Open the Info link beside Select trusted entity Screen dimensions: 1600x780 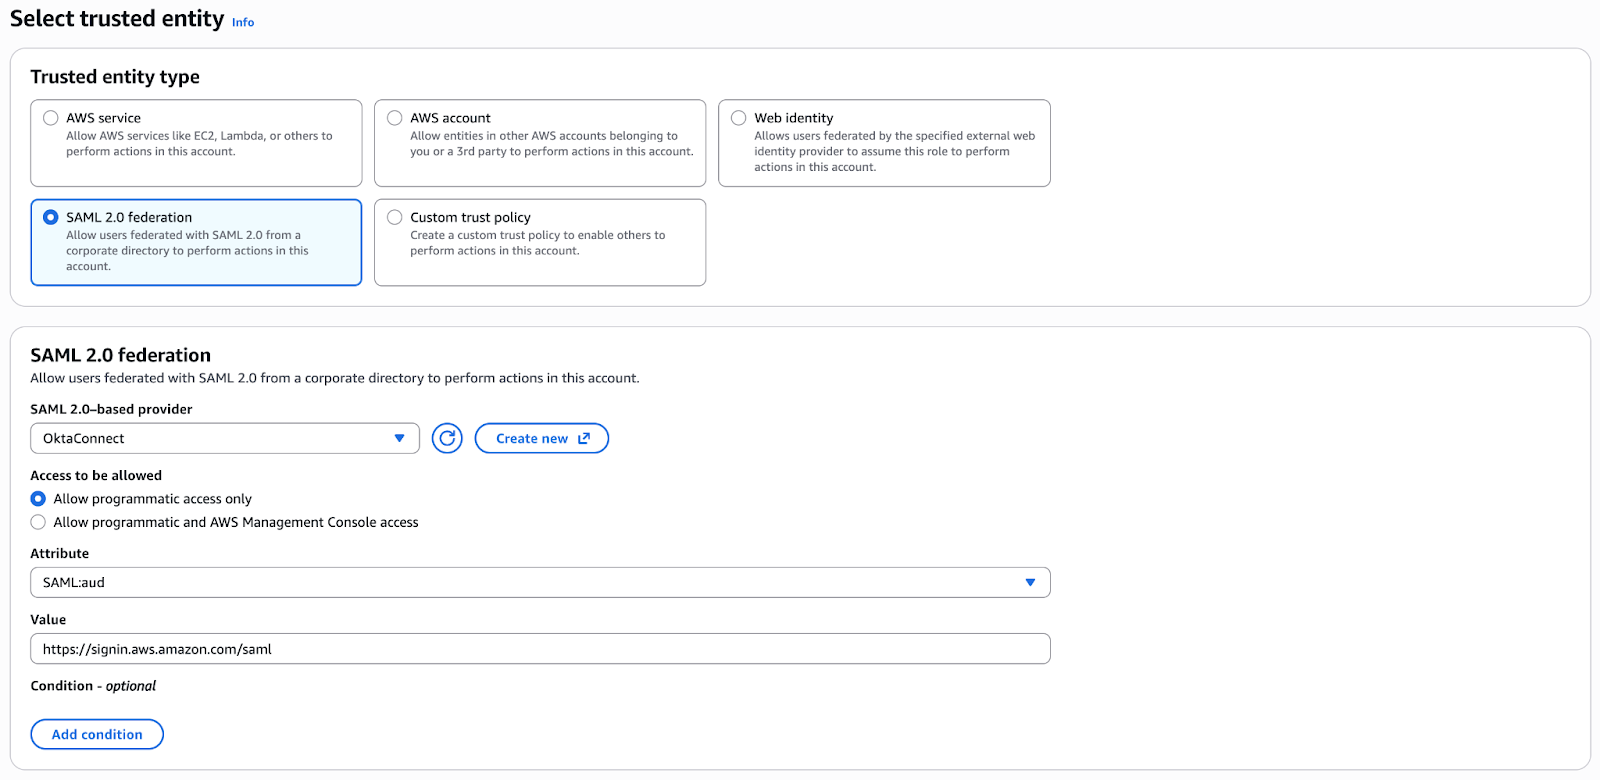click(x=243, y=22)
